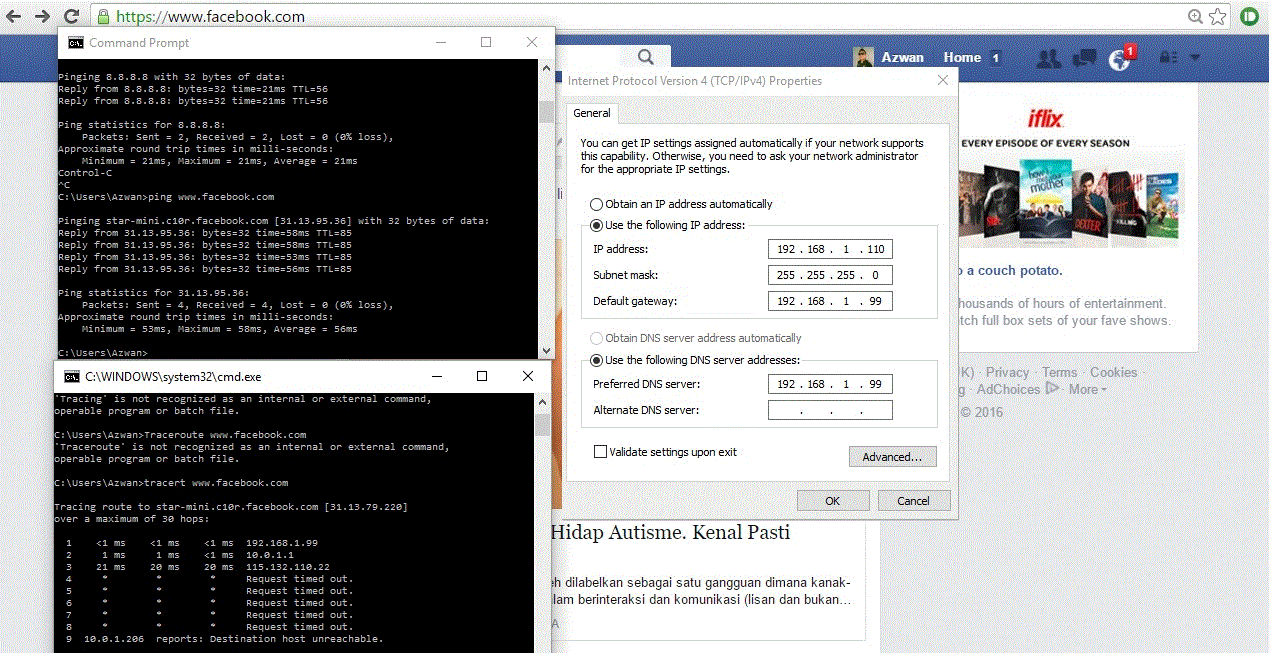The width and height of the screenshot is (1269, 653).
Task: Cancel the IPv4 properties dialog
Action: (x=913, y=501)
